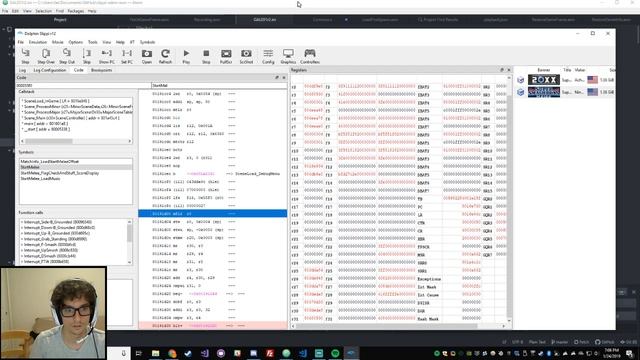Select the Scene_ProcessMajor callstack entry
The height and width of the screenshot is (360, 640).
tap(77, 112)
